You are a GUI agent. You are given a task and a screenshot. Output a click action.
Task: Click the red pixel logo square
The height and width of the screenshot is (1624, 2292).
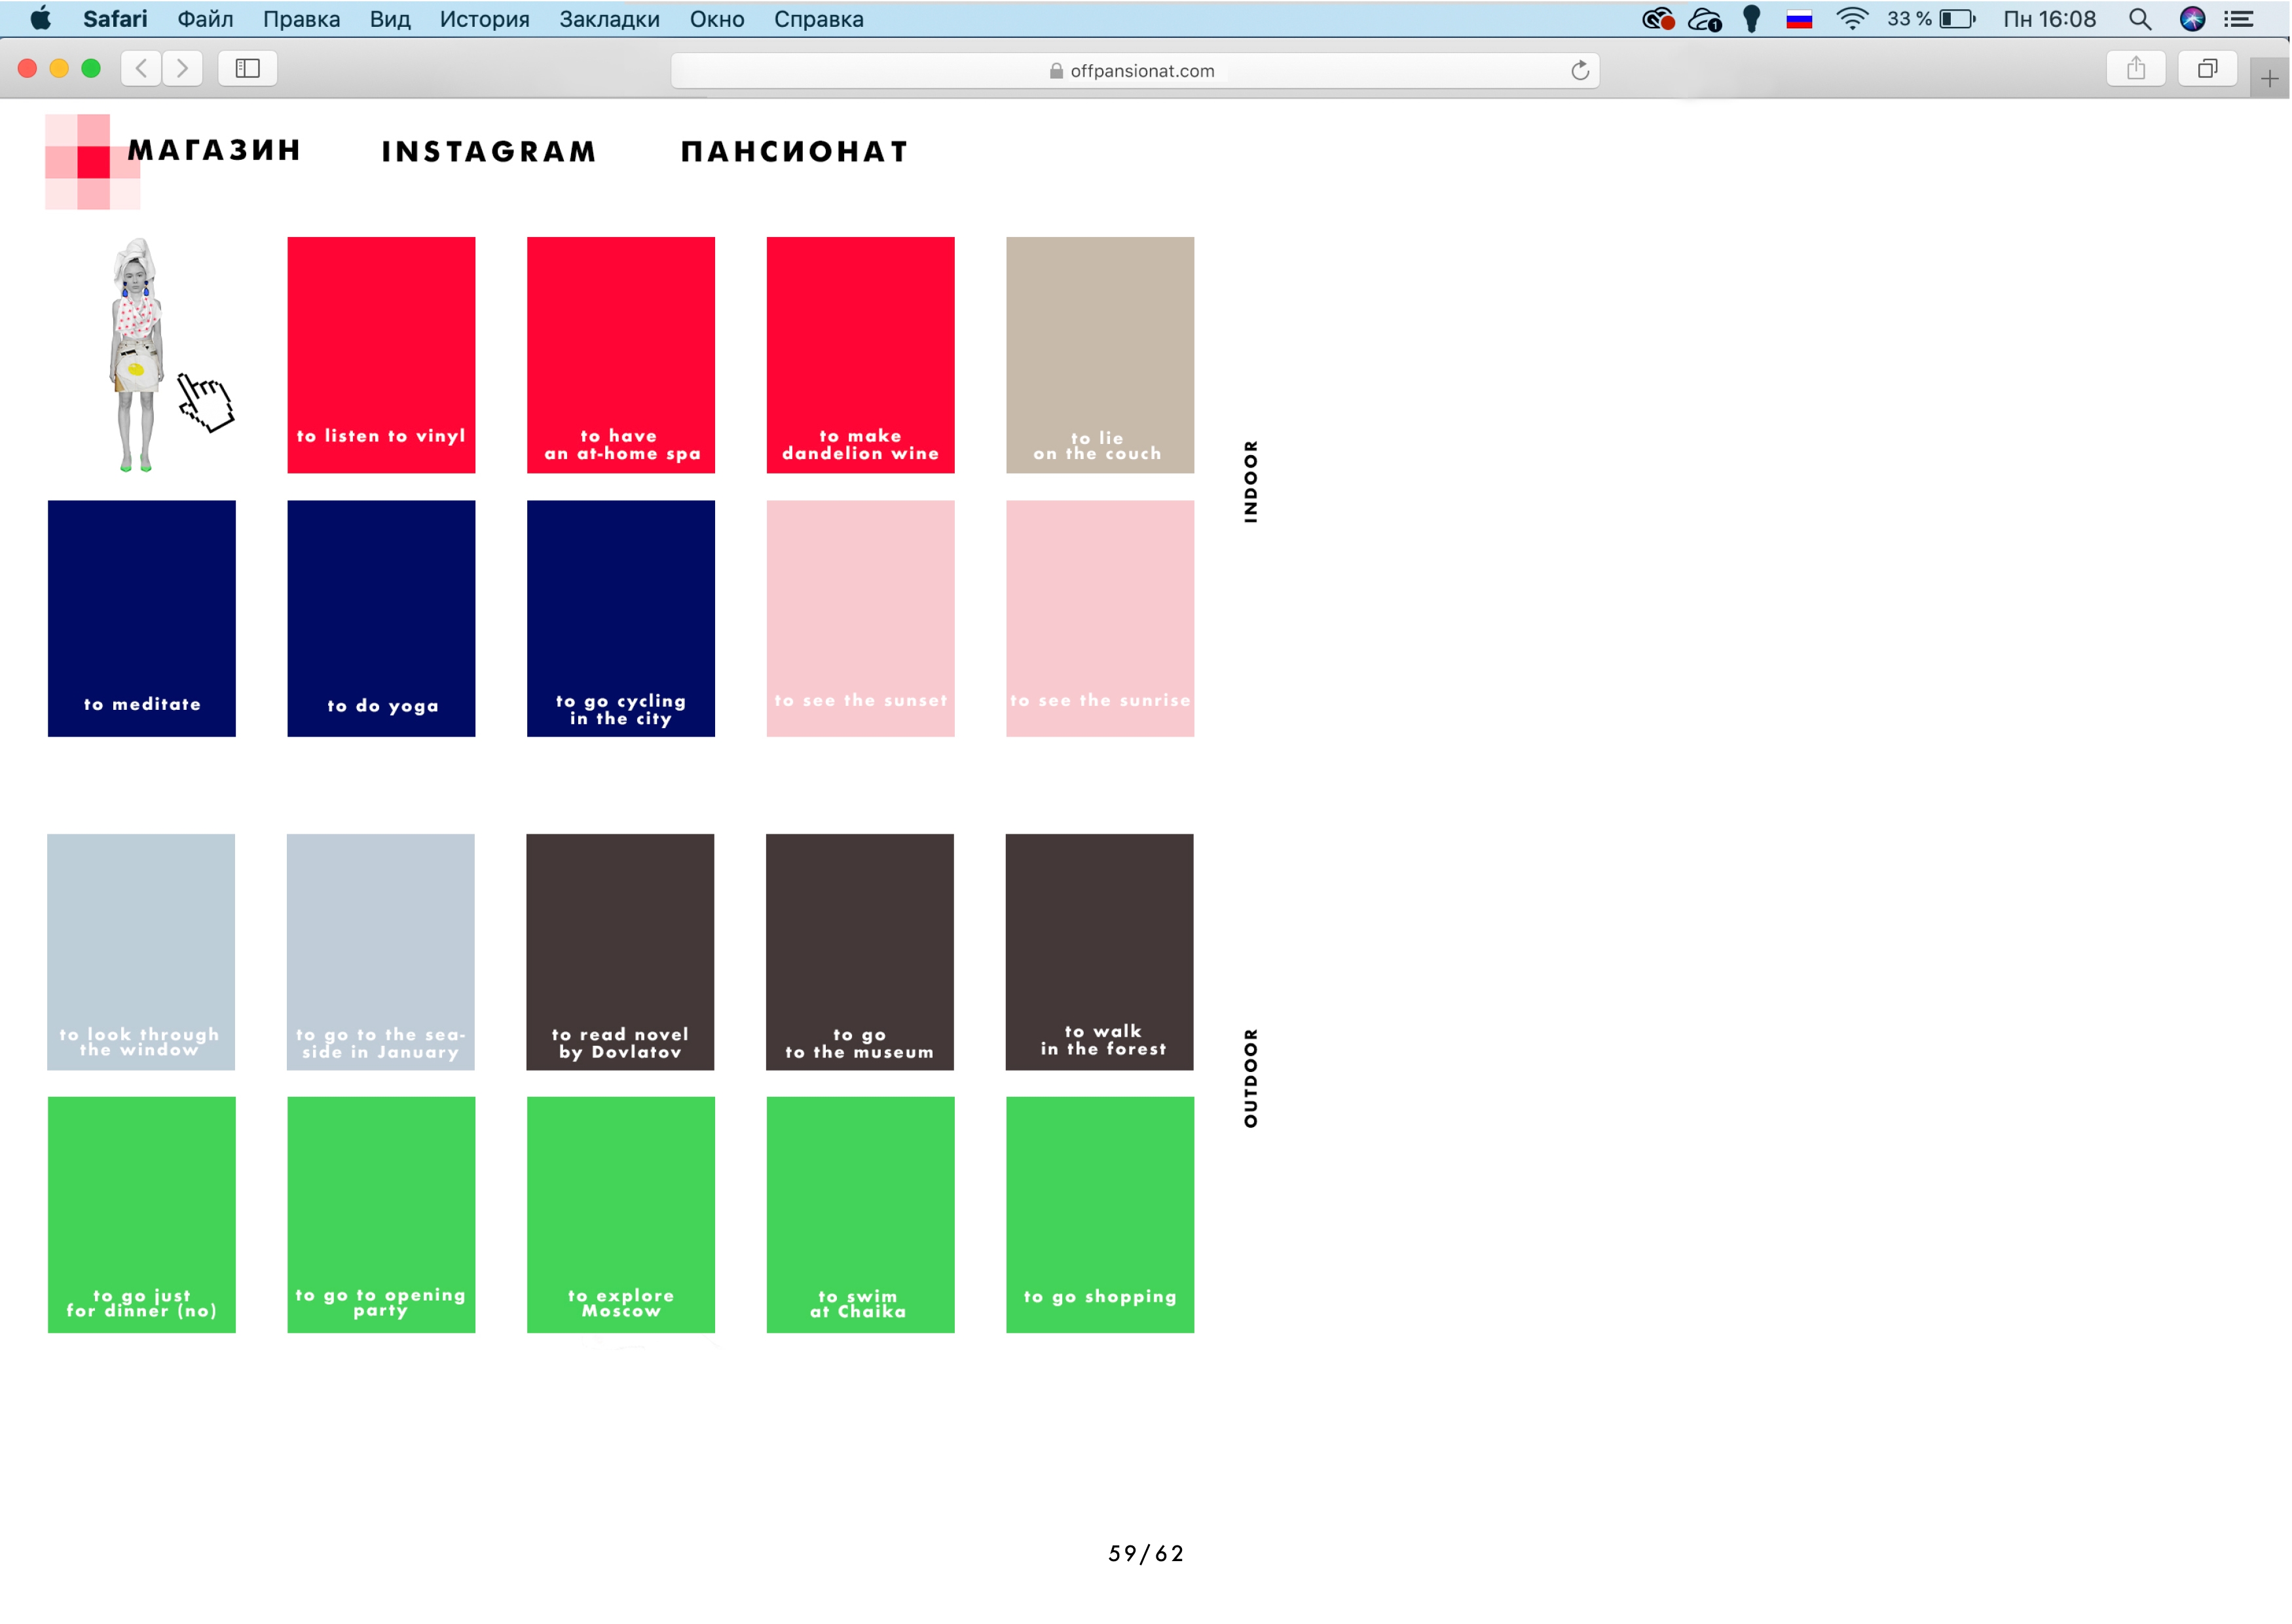pos(93,162)
